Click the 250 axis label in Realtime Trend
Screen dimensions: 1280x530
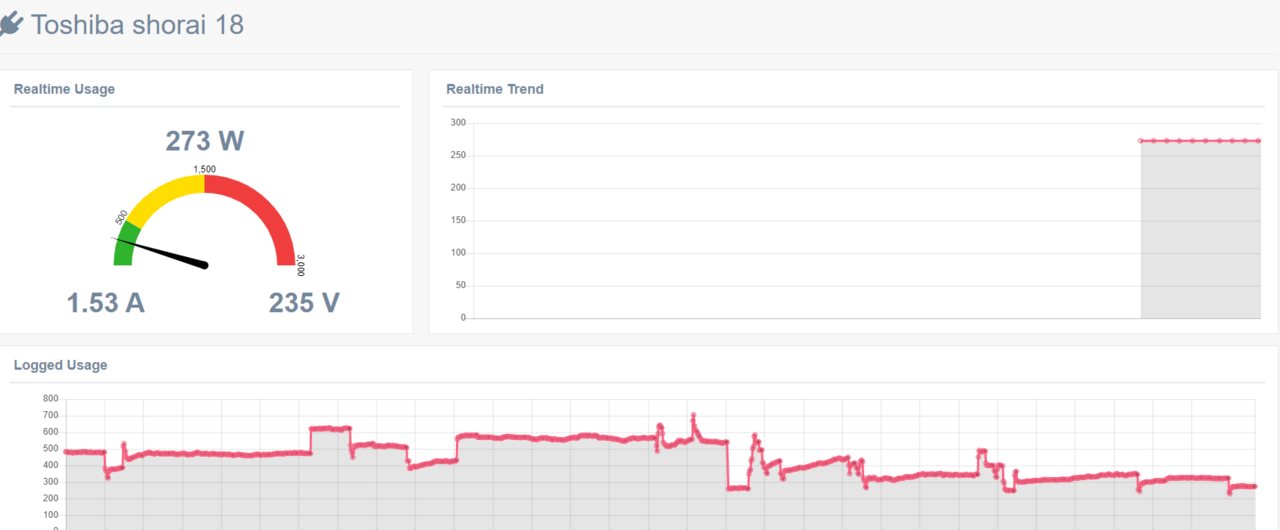pyautogui.click(x=458, y=156)
